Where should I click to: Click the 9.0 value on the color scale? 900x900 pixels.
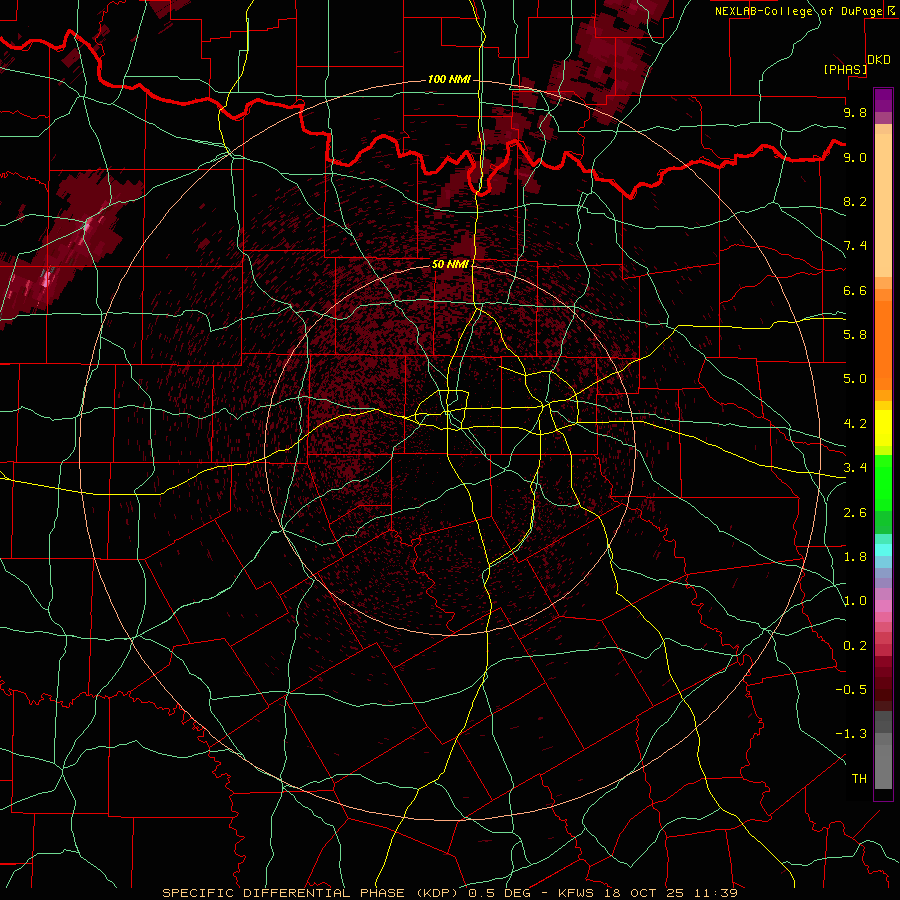pos(855,157)
